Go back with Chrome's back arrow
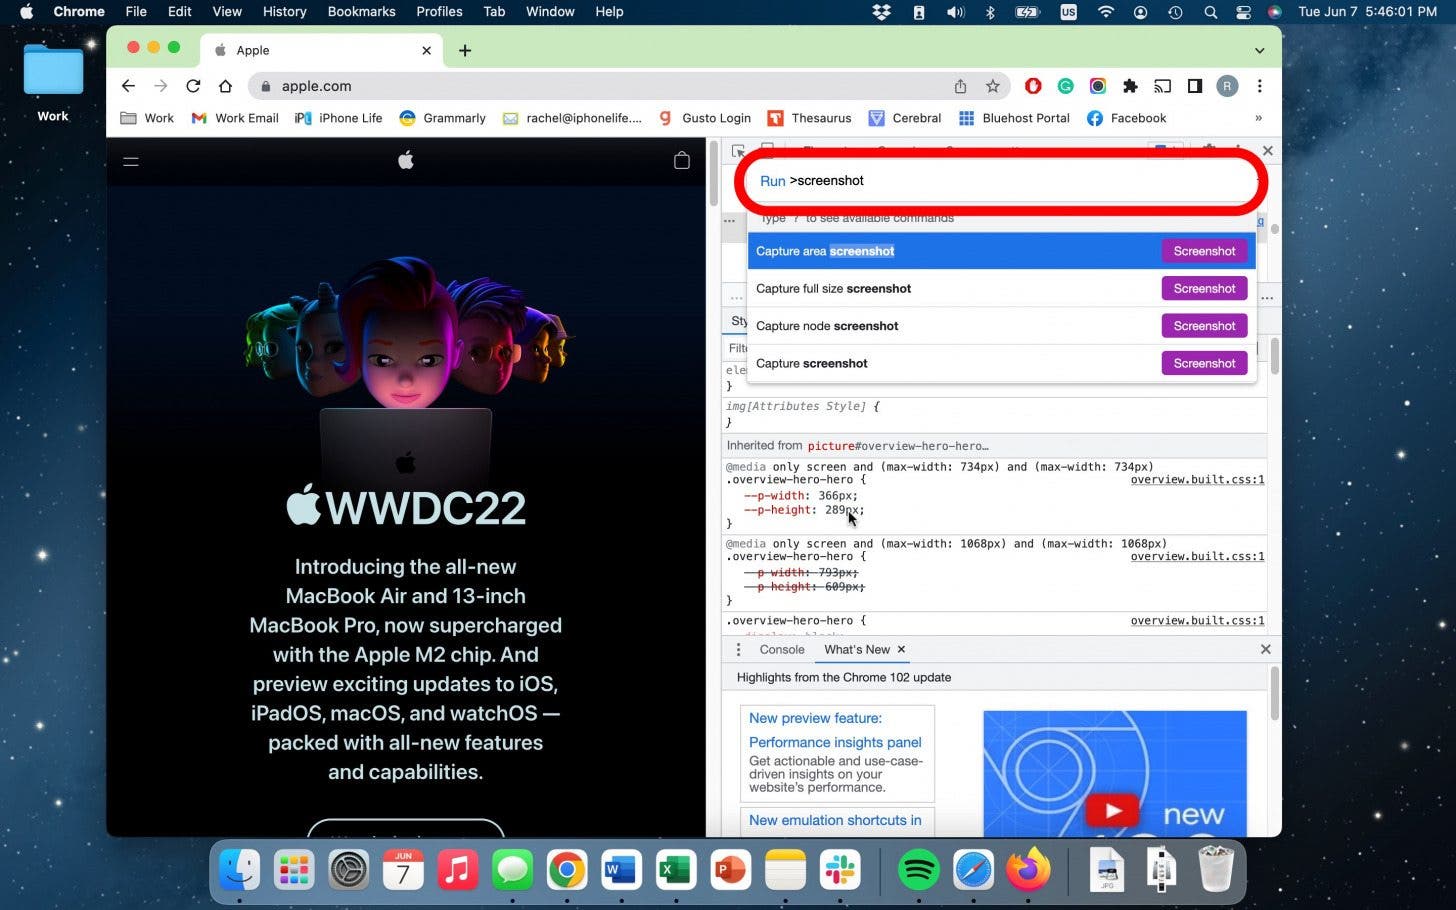This screenshot has width=1456, height=910. 128,86
